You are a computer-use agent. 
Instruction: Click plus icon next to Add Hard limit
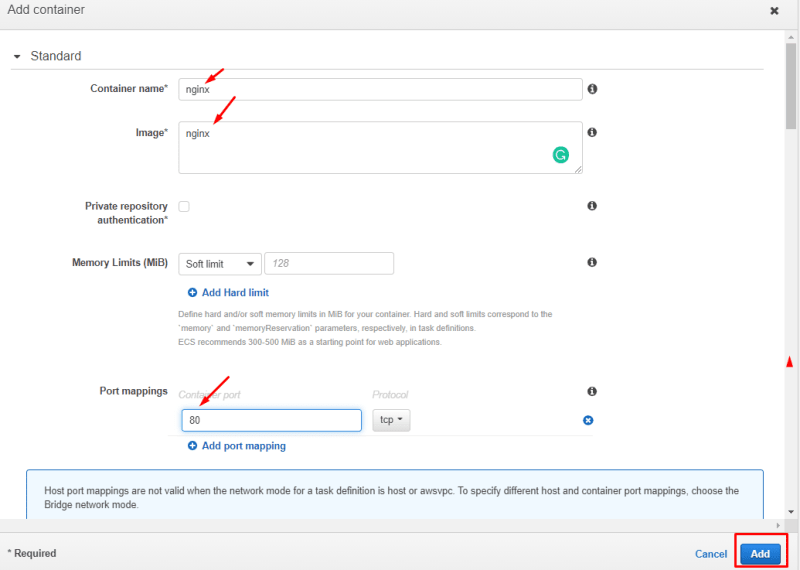[x=192, y=292]
